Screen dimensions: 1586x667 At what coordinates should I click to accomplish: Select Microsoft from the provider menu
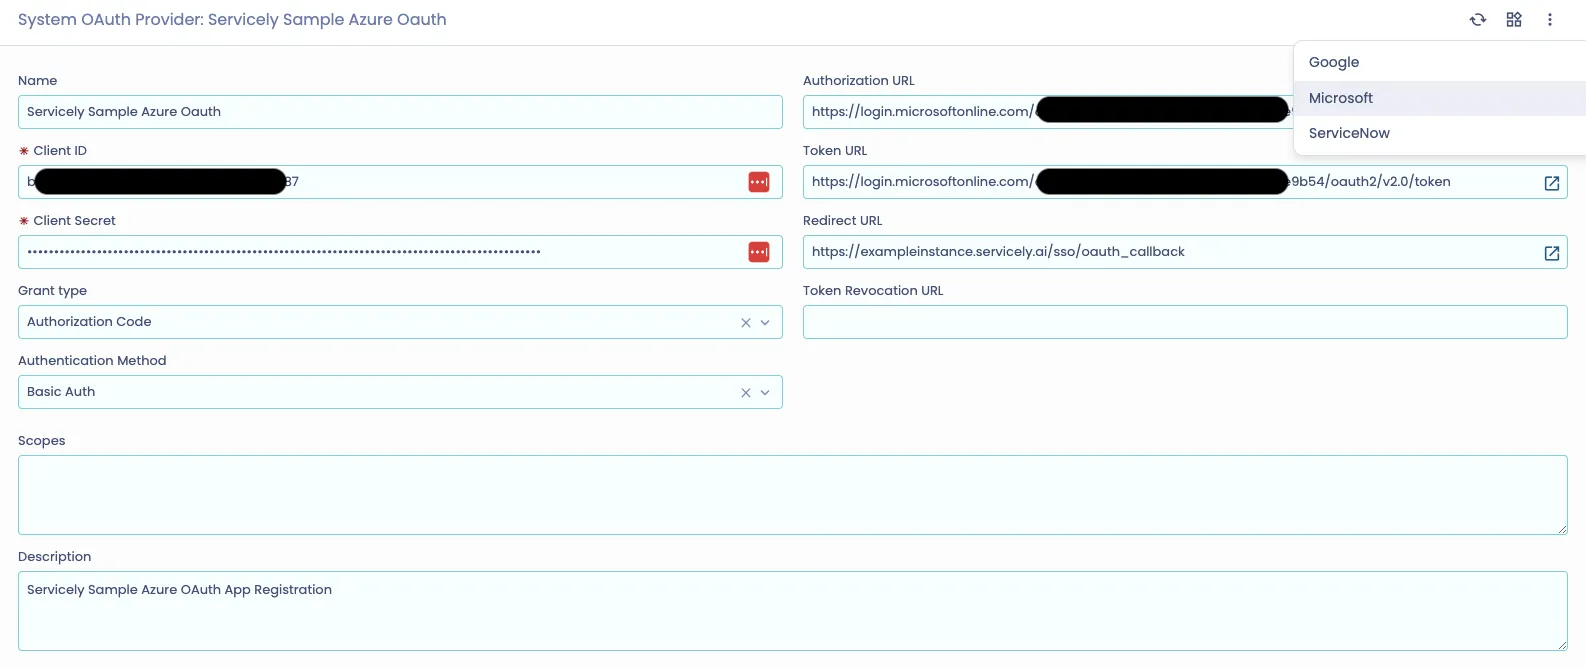coord(1440,98)
